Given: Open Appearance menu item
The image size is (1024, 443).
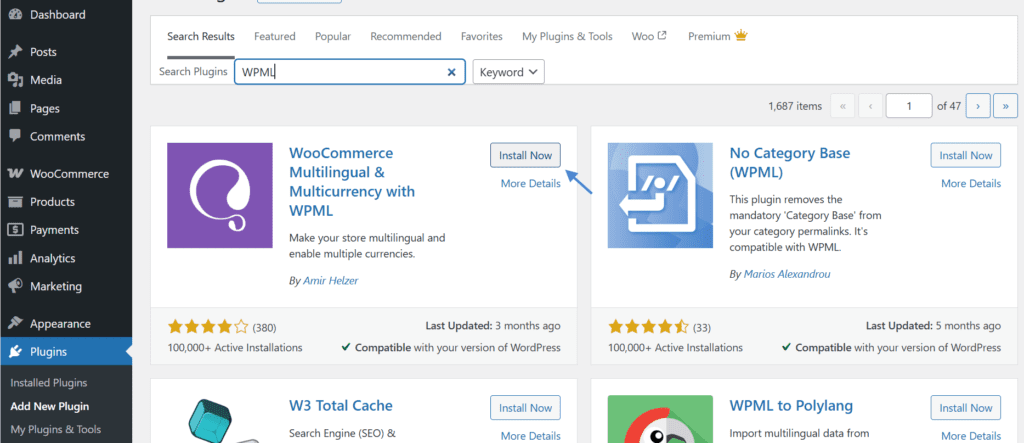Looking at the screenshot, I should tap(66, 323).
